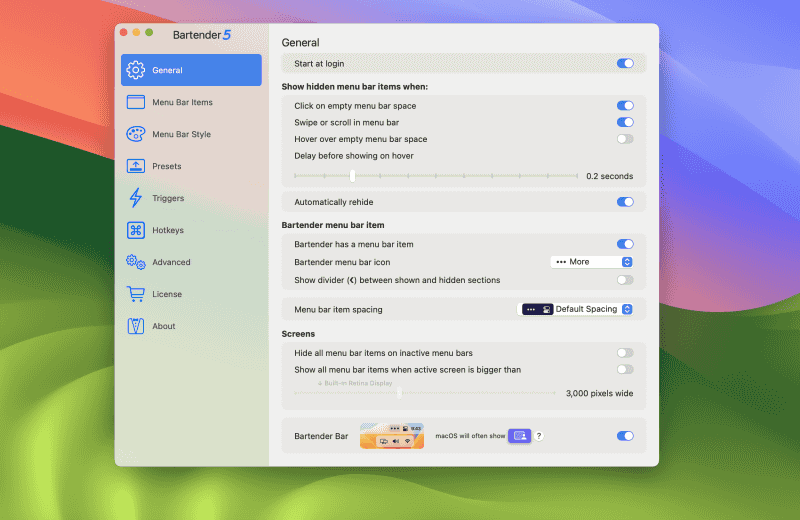The image size is (800, 520).
Task: Click the Show hidden menu bar items when heading
Action: 355,87
